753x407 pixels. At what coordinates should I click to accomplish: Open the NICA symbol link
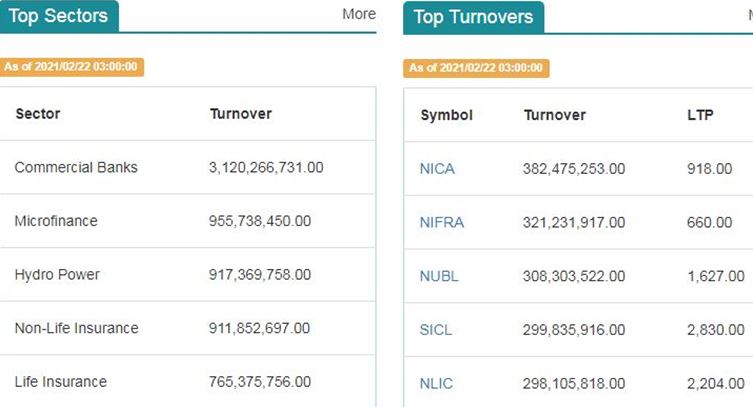click(x=437, y=168)
